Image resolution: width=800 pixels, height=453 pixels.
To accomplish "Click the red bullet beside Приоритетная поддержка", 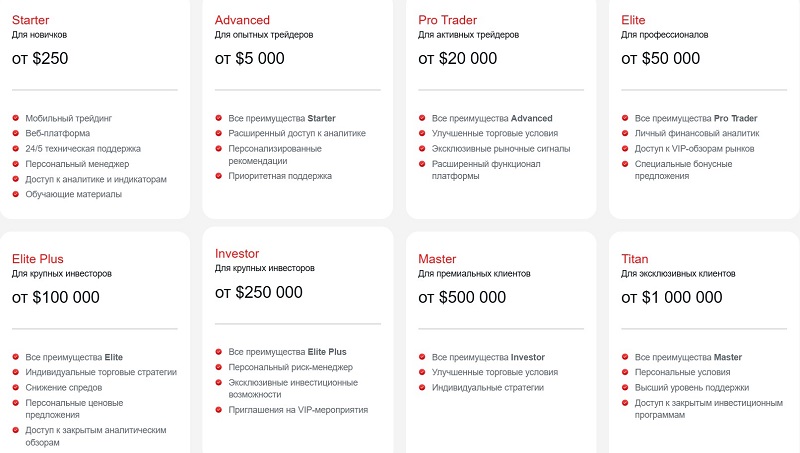I will pos(219,176).
